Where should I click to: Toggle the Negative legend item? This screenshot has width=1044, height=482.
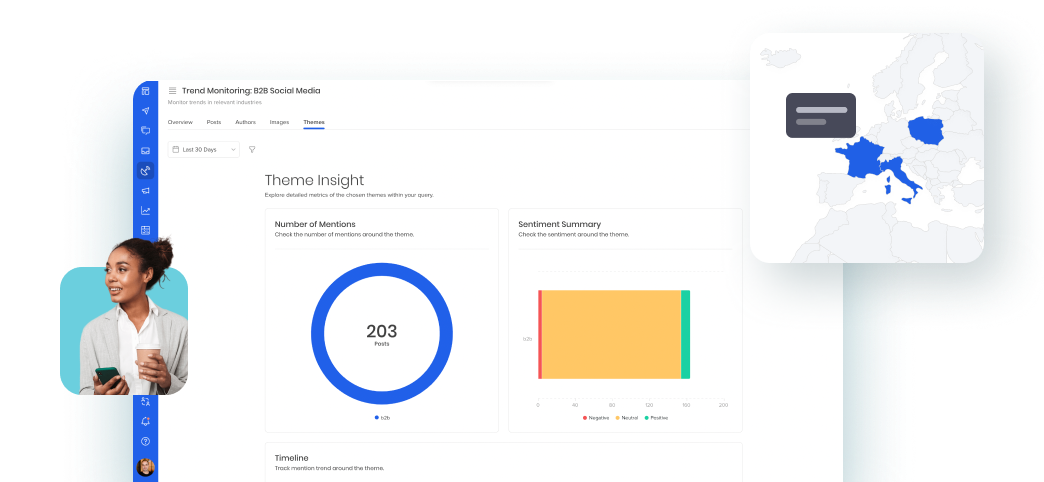[596, 417]
